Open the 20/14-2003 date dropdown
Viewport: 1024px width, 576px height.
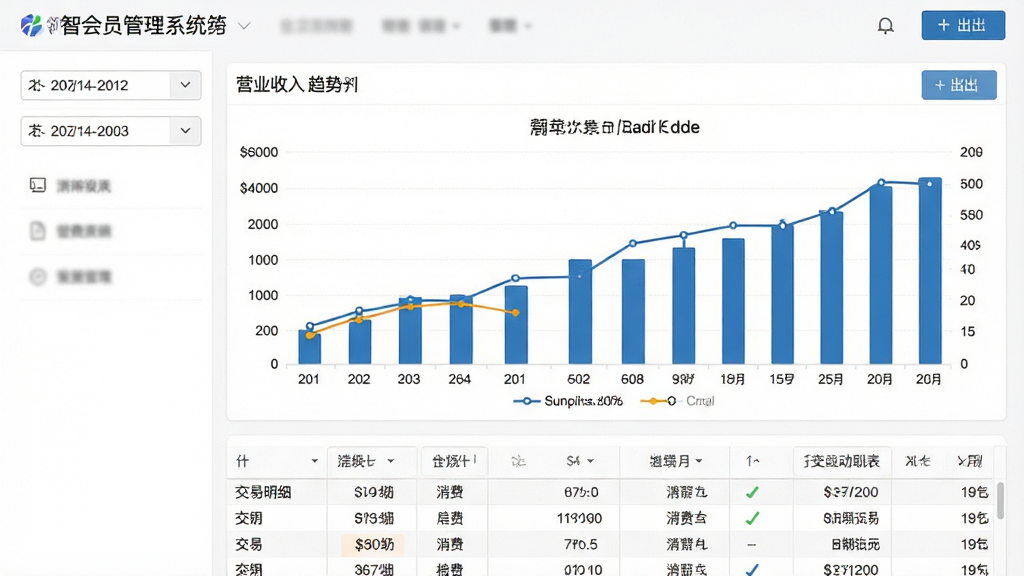coord(111,131)
